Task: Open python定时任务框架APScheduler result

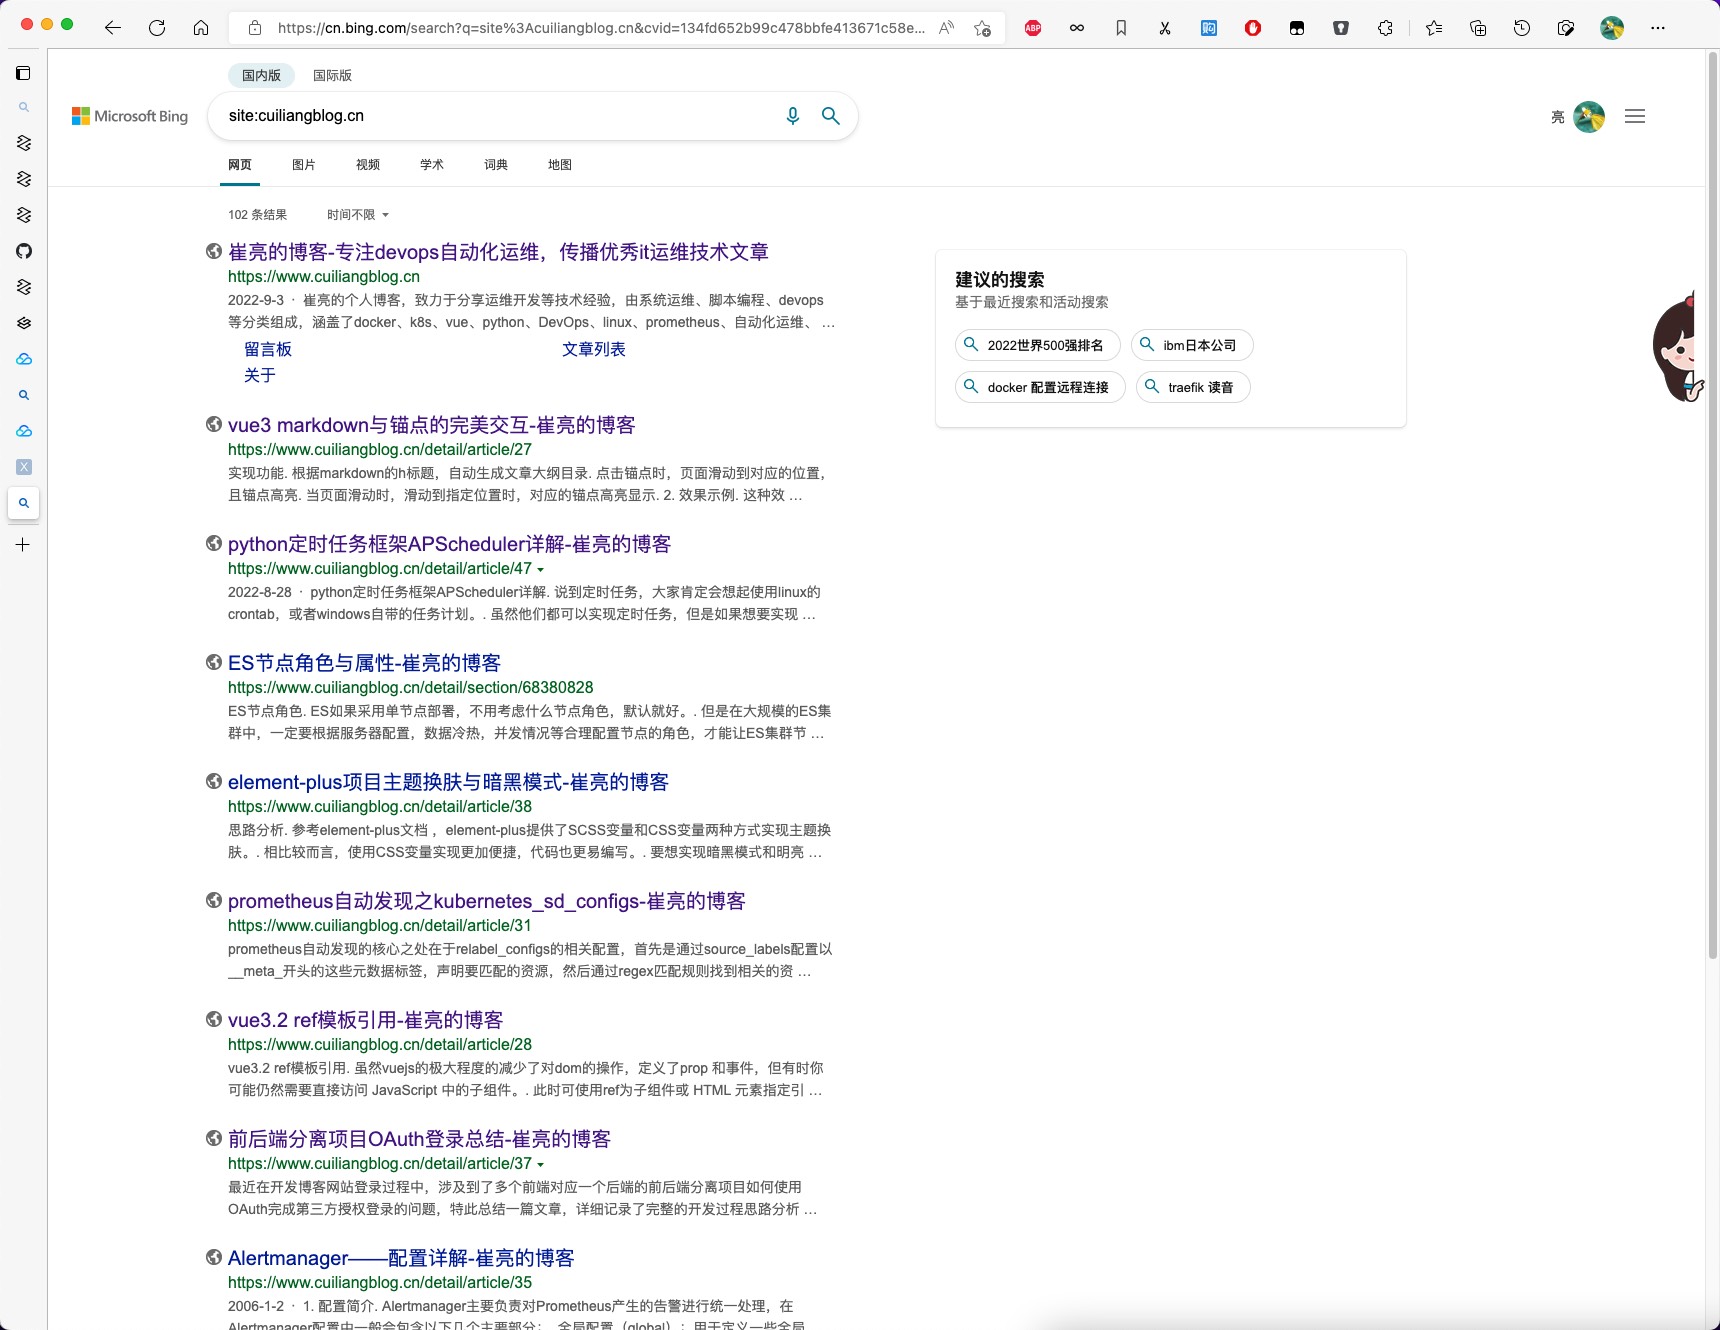Action: click(449, 544)
